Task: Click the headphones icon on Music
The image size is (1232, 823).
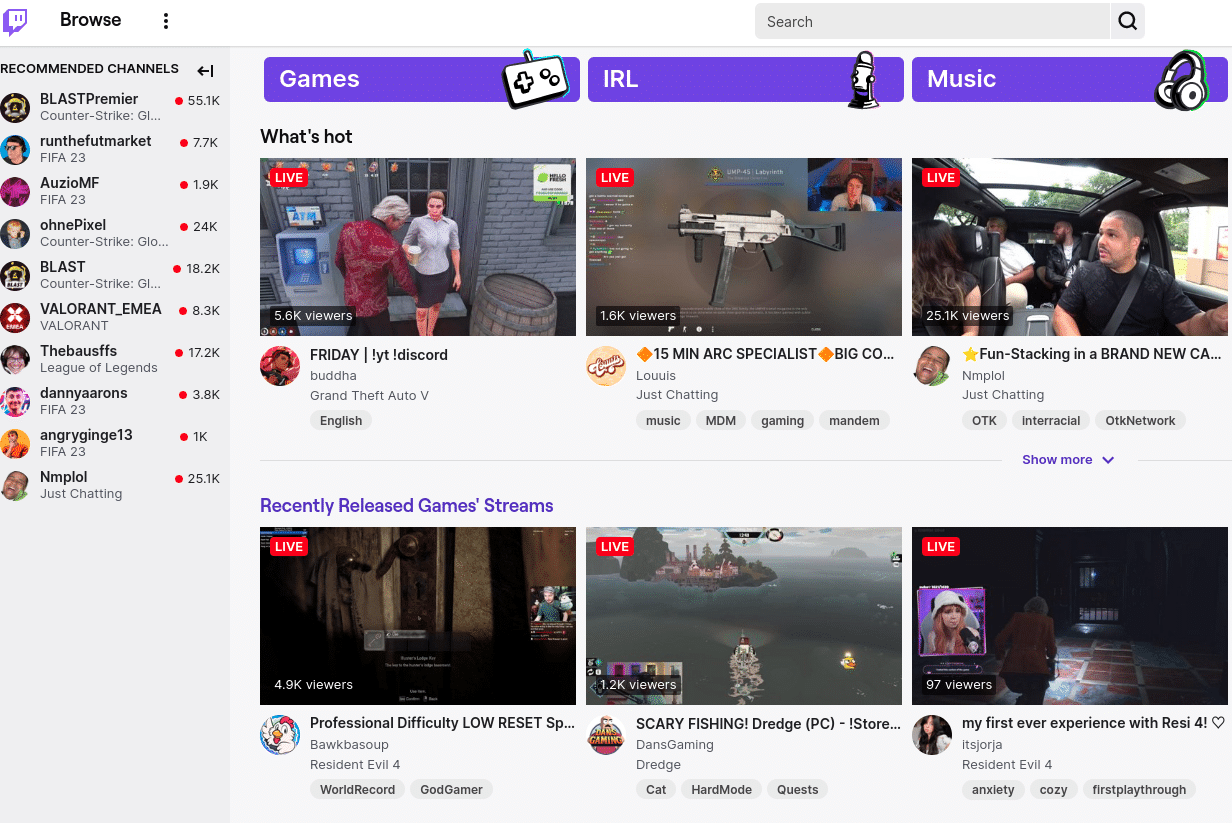Action: pyautogui.click(x=1181, y=80)
